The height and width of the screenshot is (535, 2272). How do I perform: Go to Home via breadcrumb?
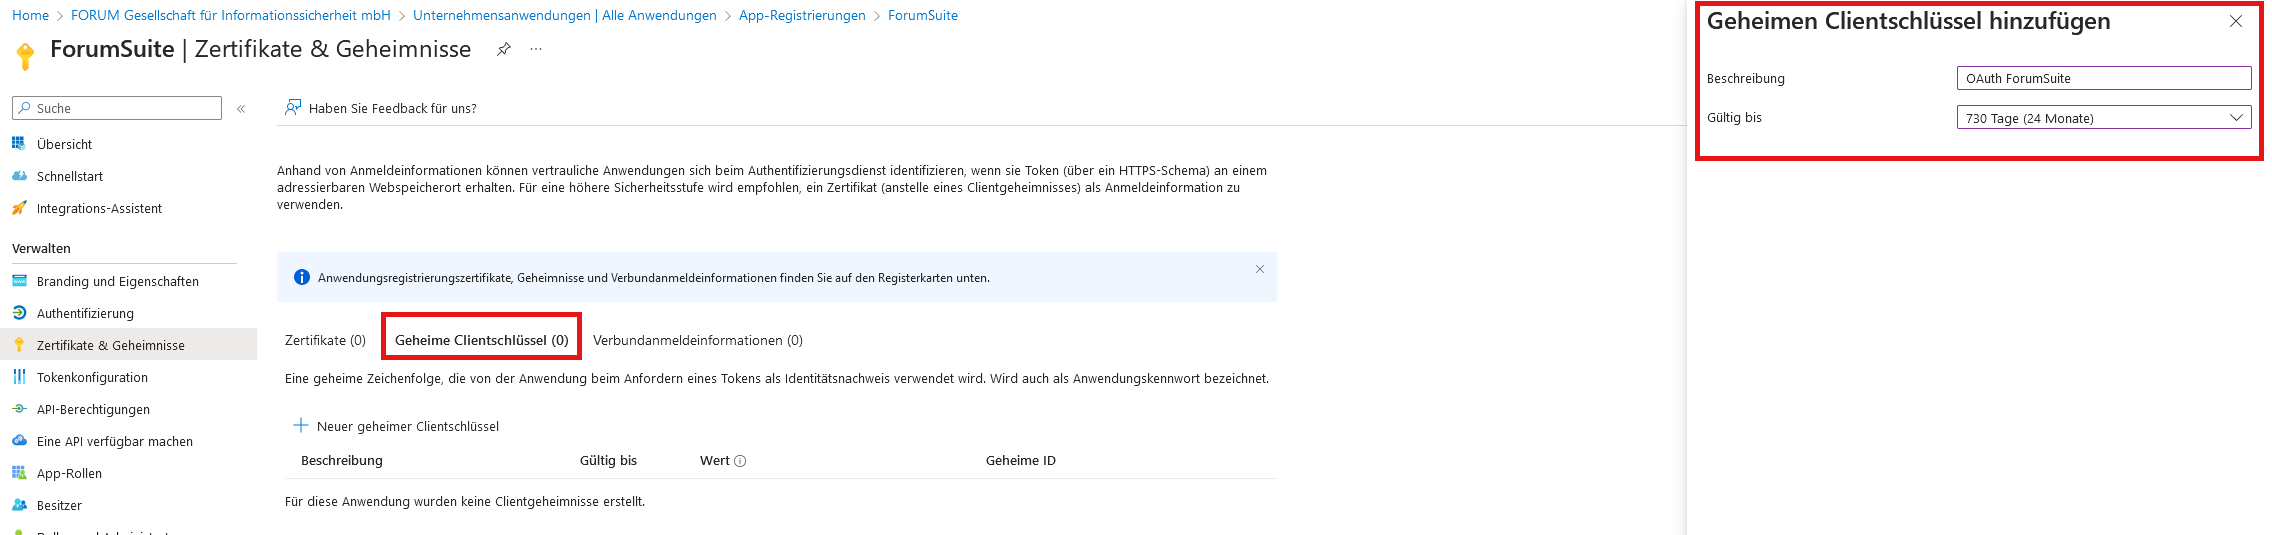(30, 15)
